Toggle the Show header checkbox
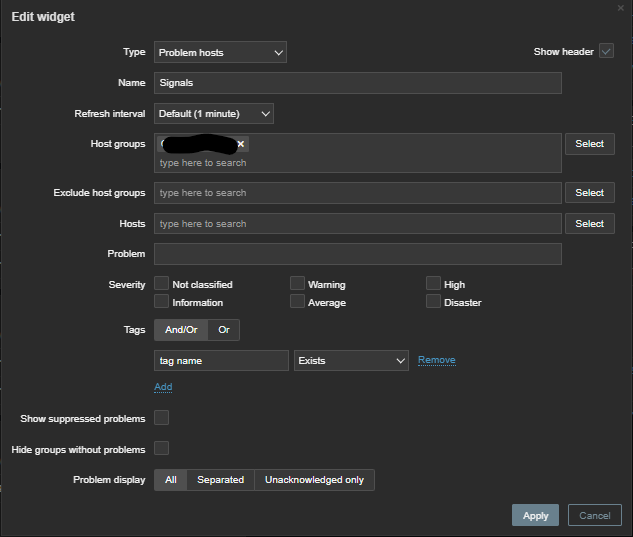This screenshot has width=633, height=537. [606, 52]
